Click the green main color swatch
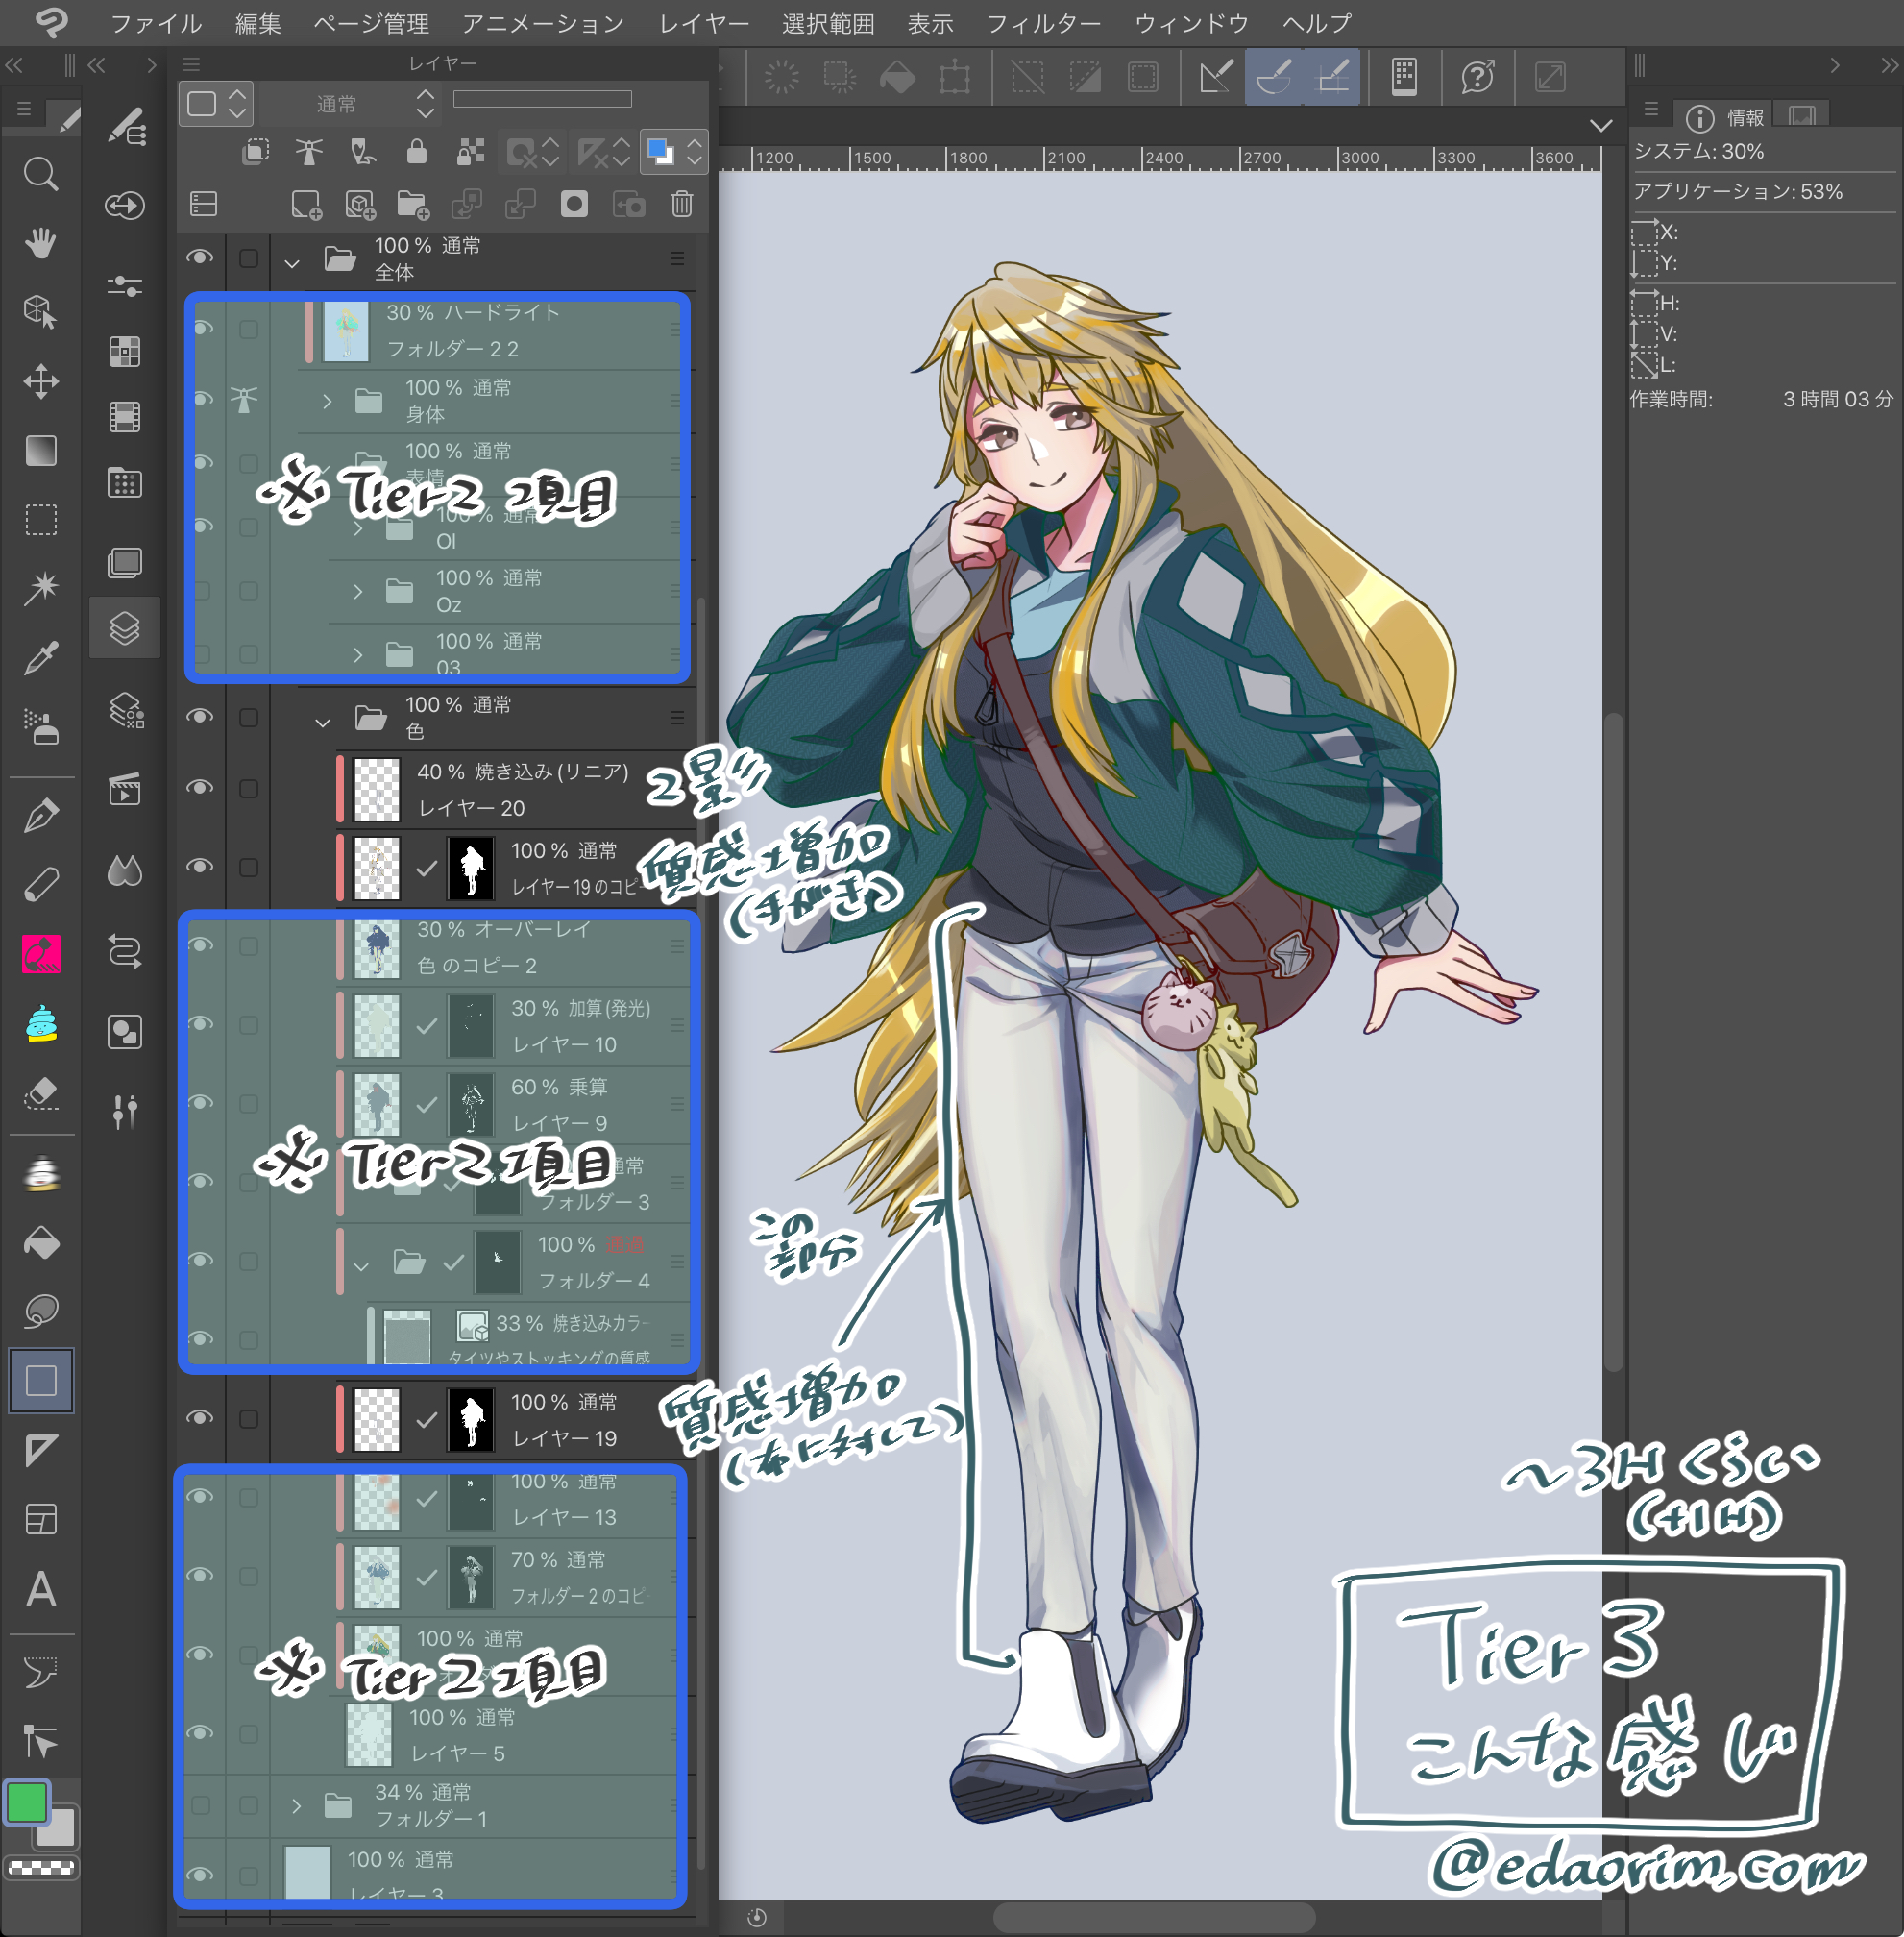This screenshot has height=1937, width=1904. pos(27,1802)
